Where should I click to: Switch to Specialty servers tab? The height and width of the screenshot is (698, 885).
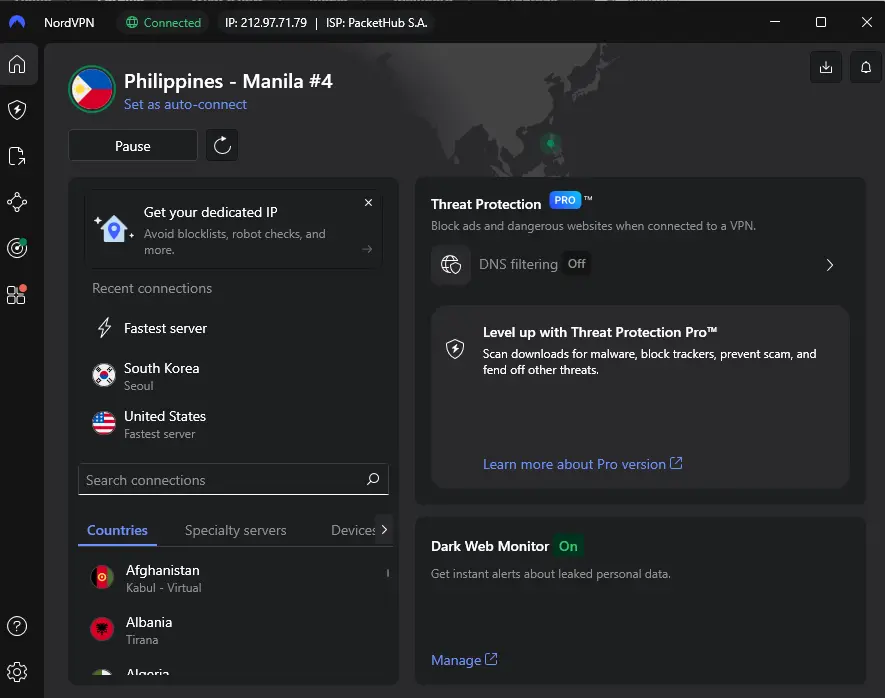coord(235,530)
